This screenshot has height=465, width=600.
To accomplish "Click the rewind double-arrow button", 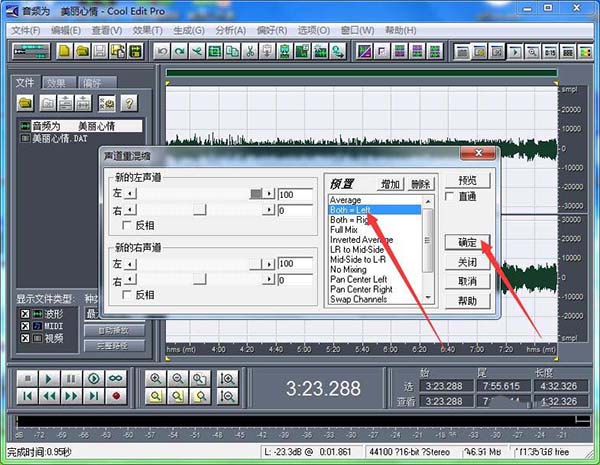I will tap(49, 396).
